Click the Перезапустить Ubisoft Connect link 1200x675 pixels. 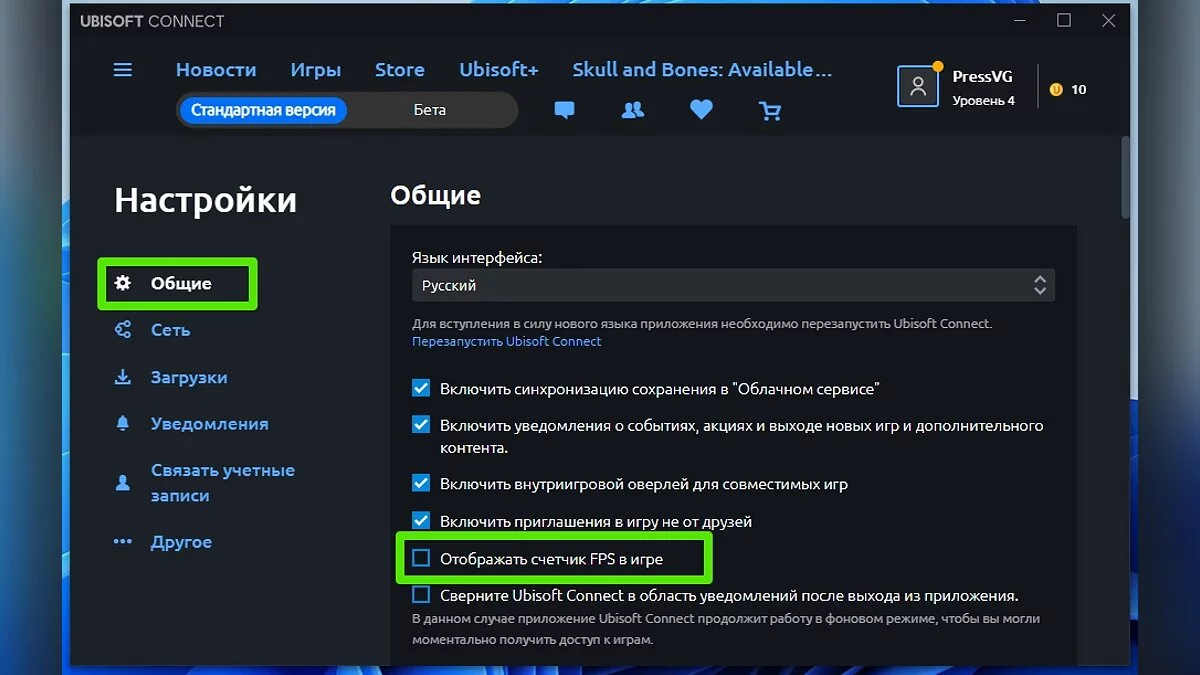pyautogui.click(x=506, y=341)
